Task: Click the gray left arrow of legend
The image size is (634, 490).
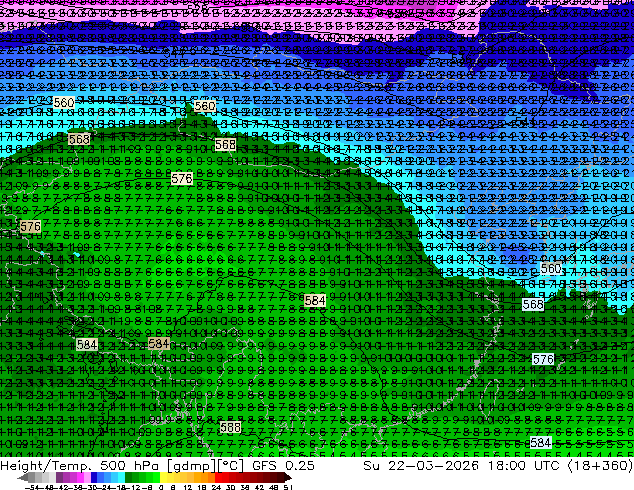Action: click(23, 478)
